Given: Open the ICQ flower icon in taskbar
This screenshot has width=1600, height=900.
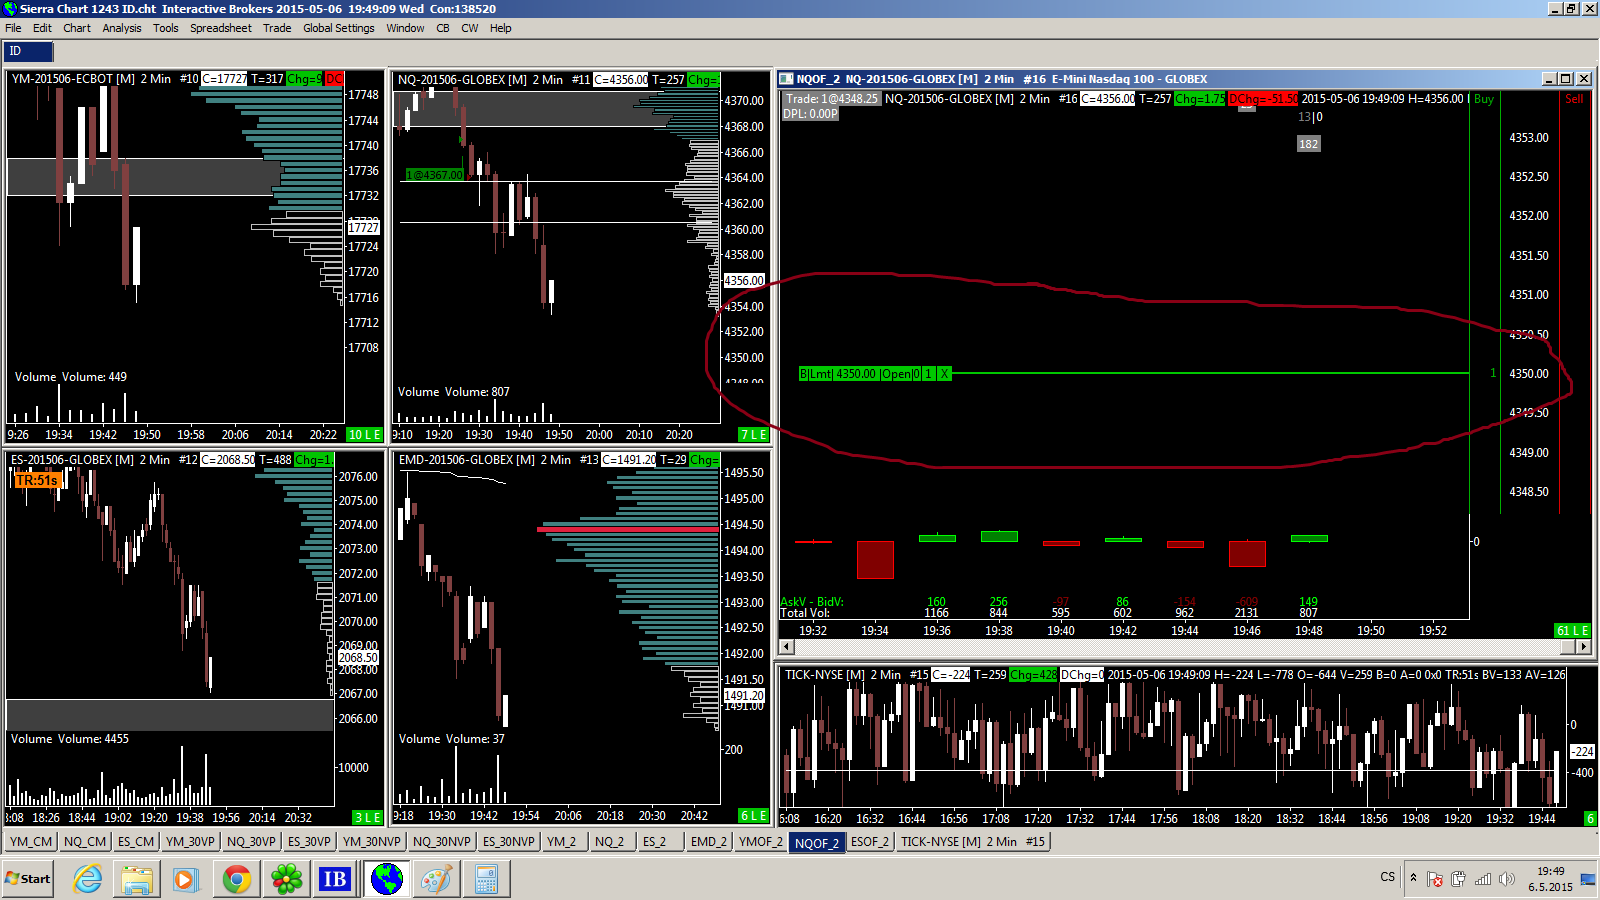Looking at the screenshot, I should (x=286, y=879).
